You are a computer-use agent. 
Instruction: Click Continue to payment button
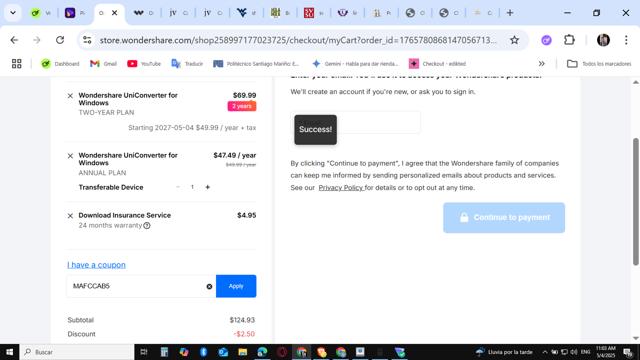[x=504, y=218]
